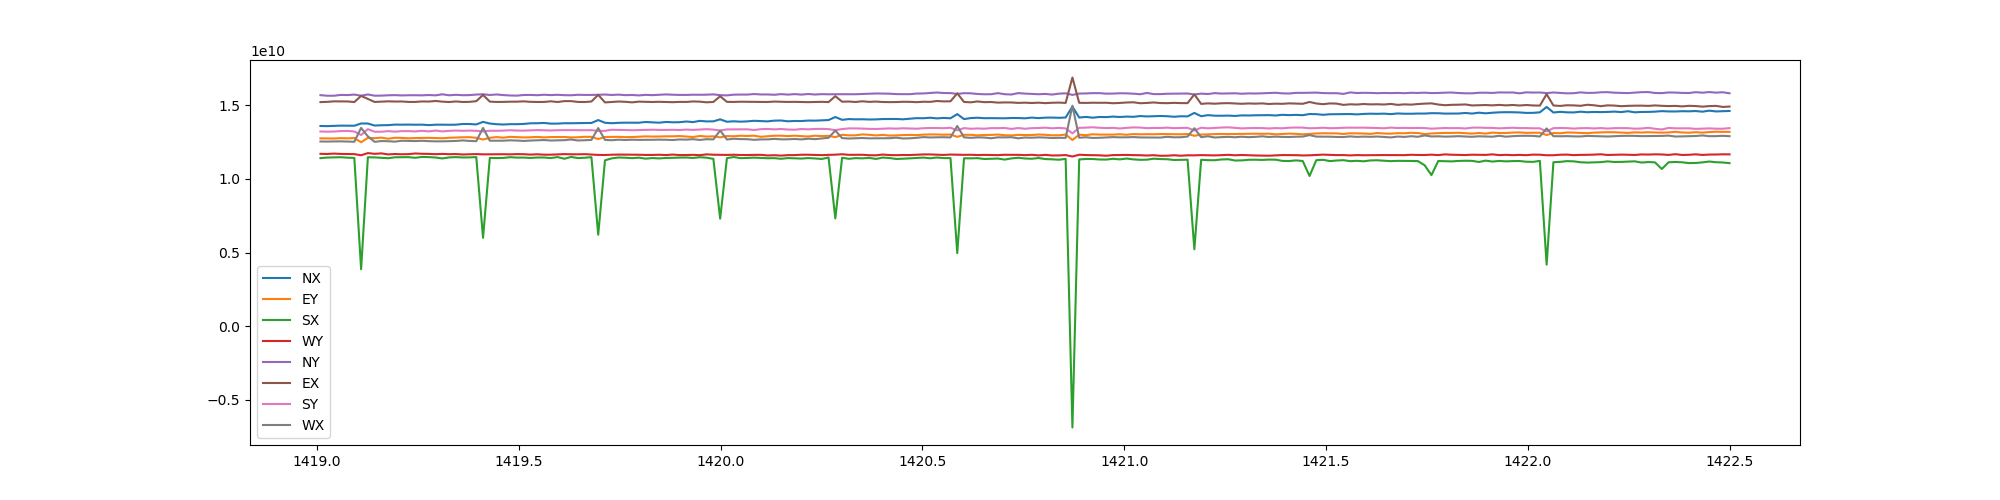2000x500 pixels.
Task: Click the 1422.5 x-axis tick label
Action: tap(1729, 461)
